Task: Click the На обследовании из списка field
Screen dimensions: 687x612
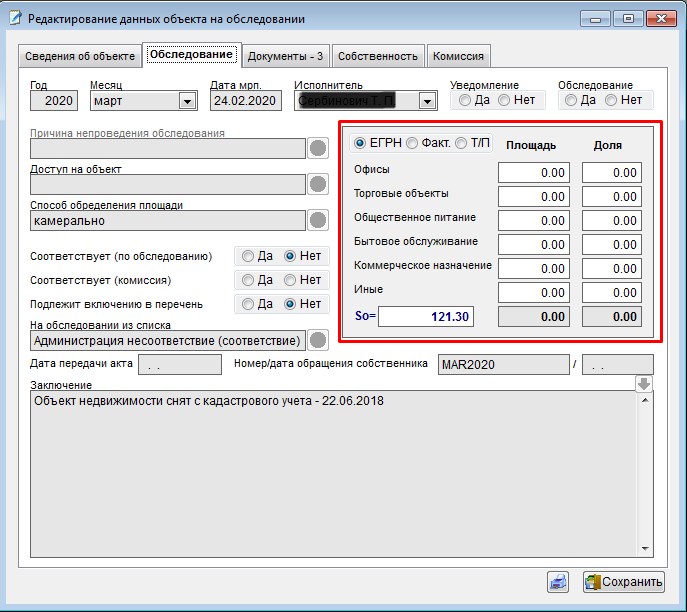Action: click(x=168, y=340)
